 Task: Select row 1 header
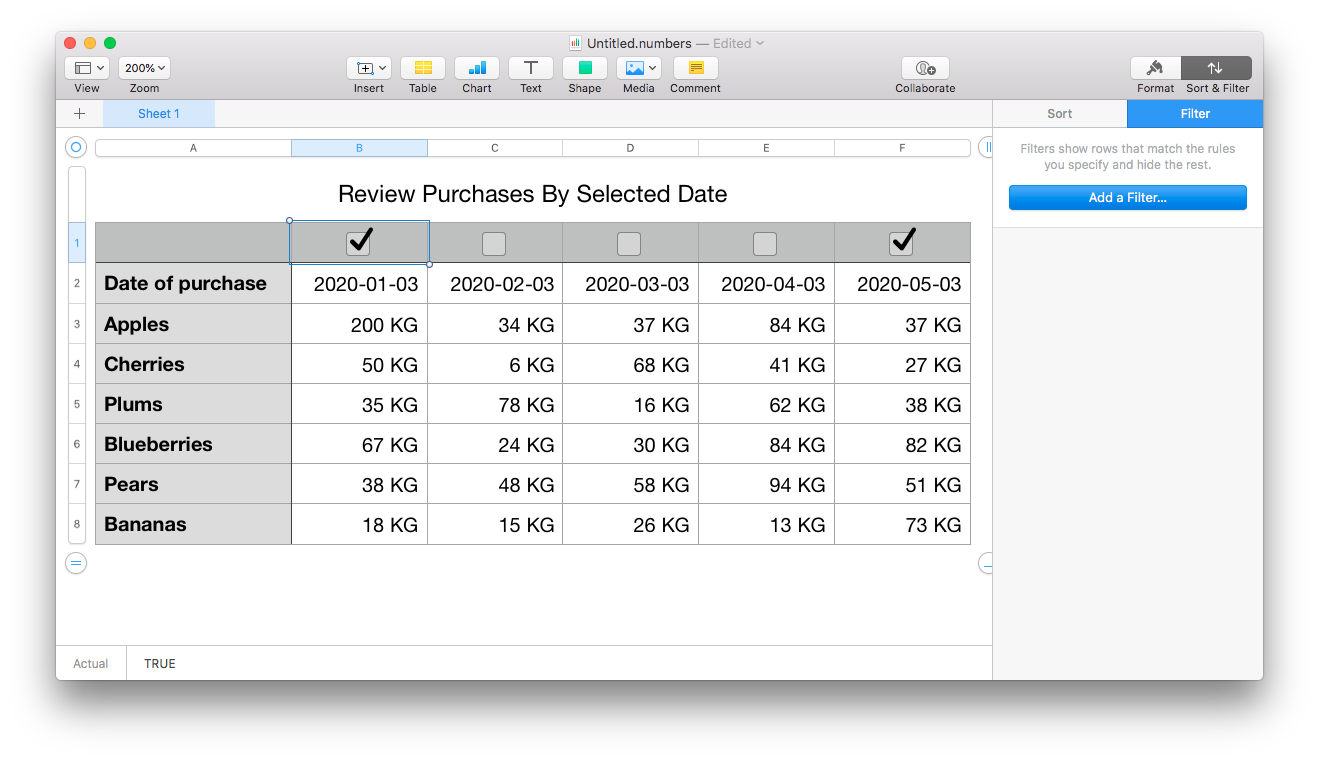pos(77,243)
